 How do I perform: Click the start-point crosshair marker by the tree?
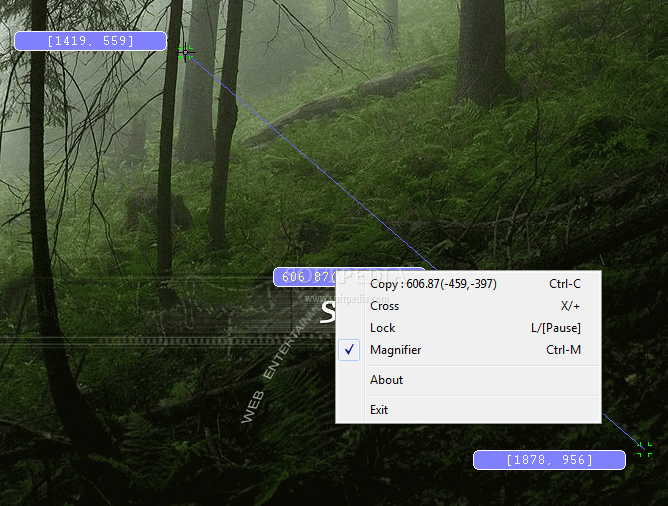tap(186, 52)
